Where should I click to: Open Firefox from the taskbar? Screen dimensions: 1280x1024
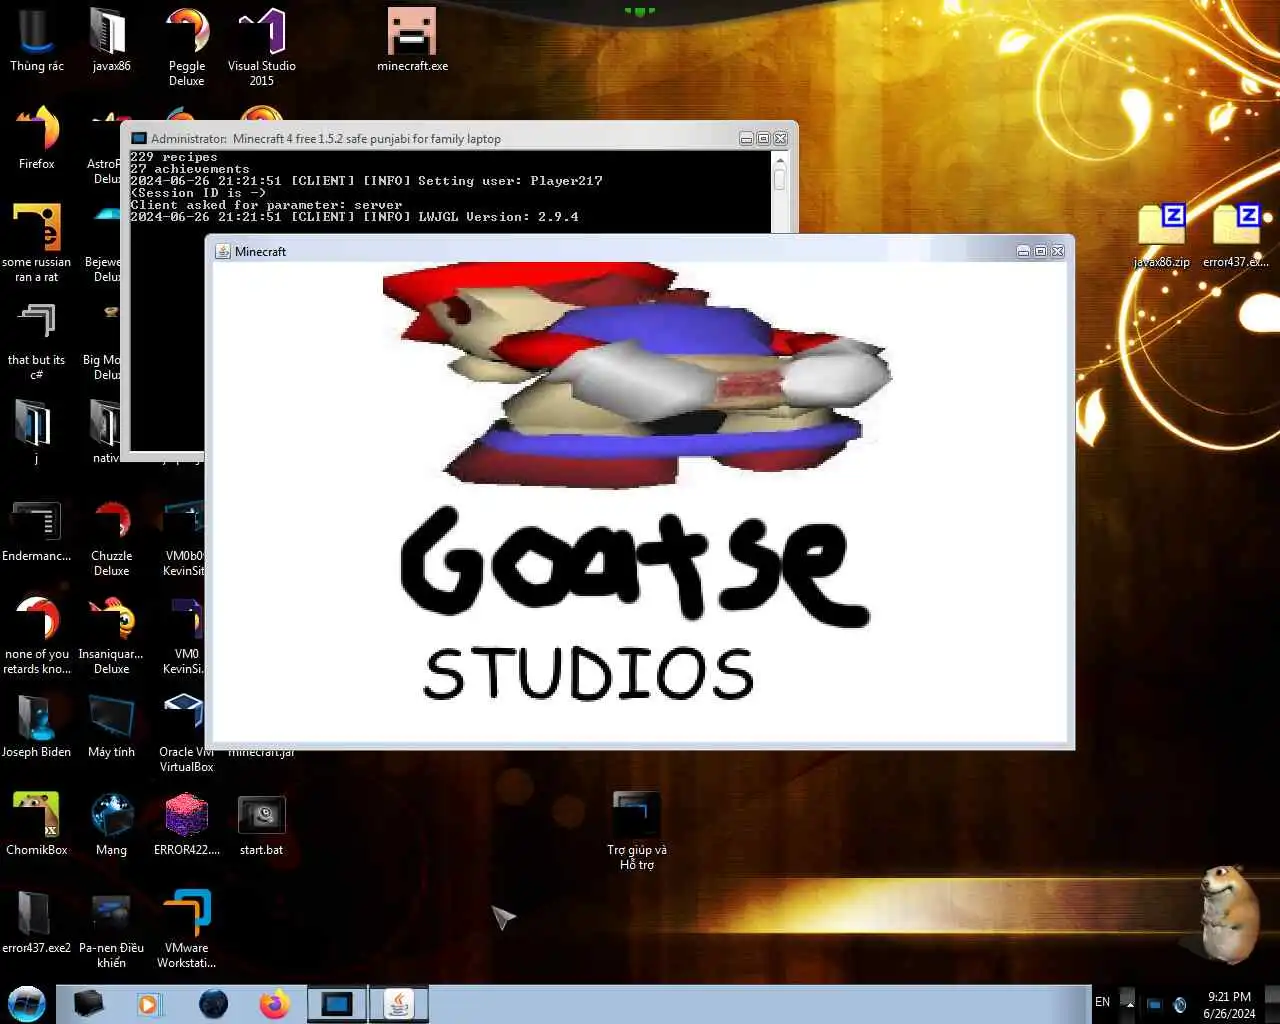click(274, 1003)
